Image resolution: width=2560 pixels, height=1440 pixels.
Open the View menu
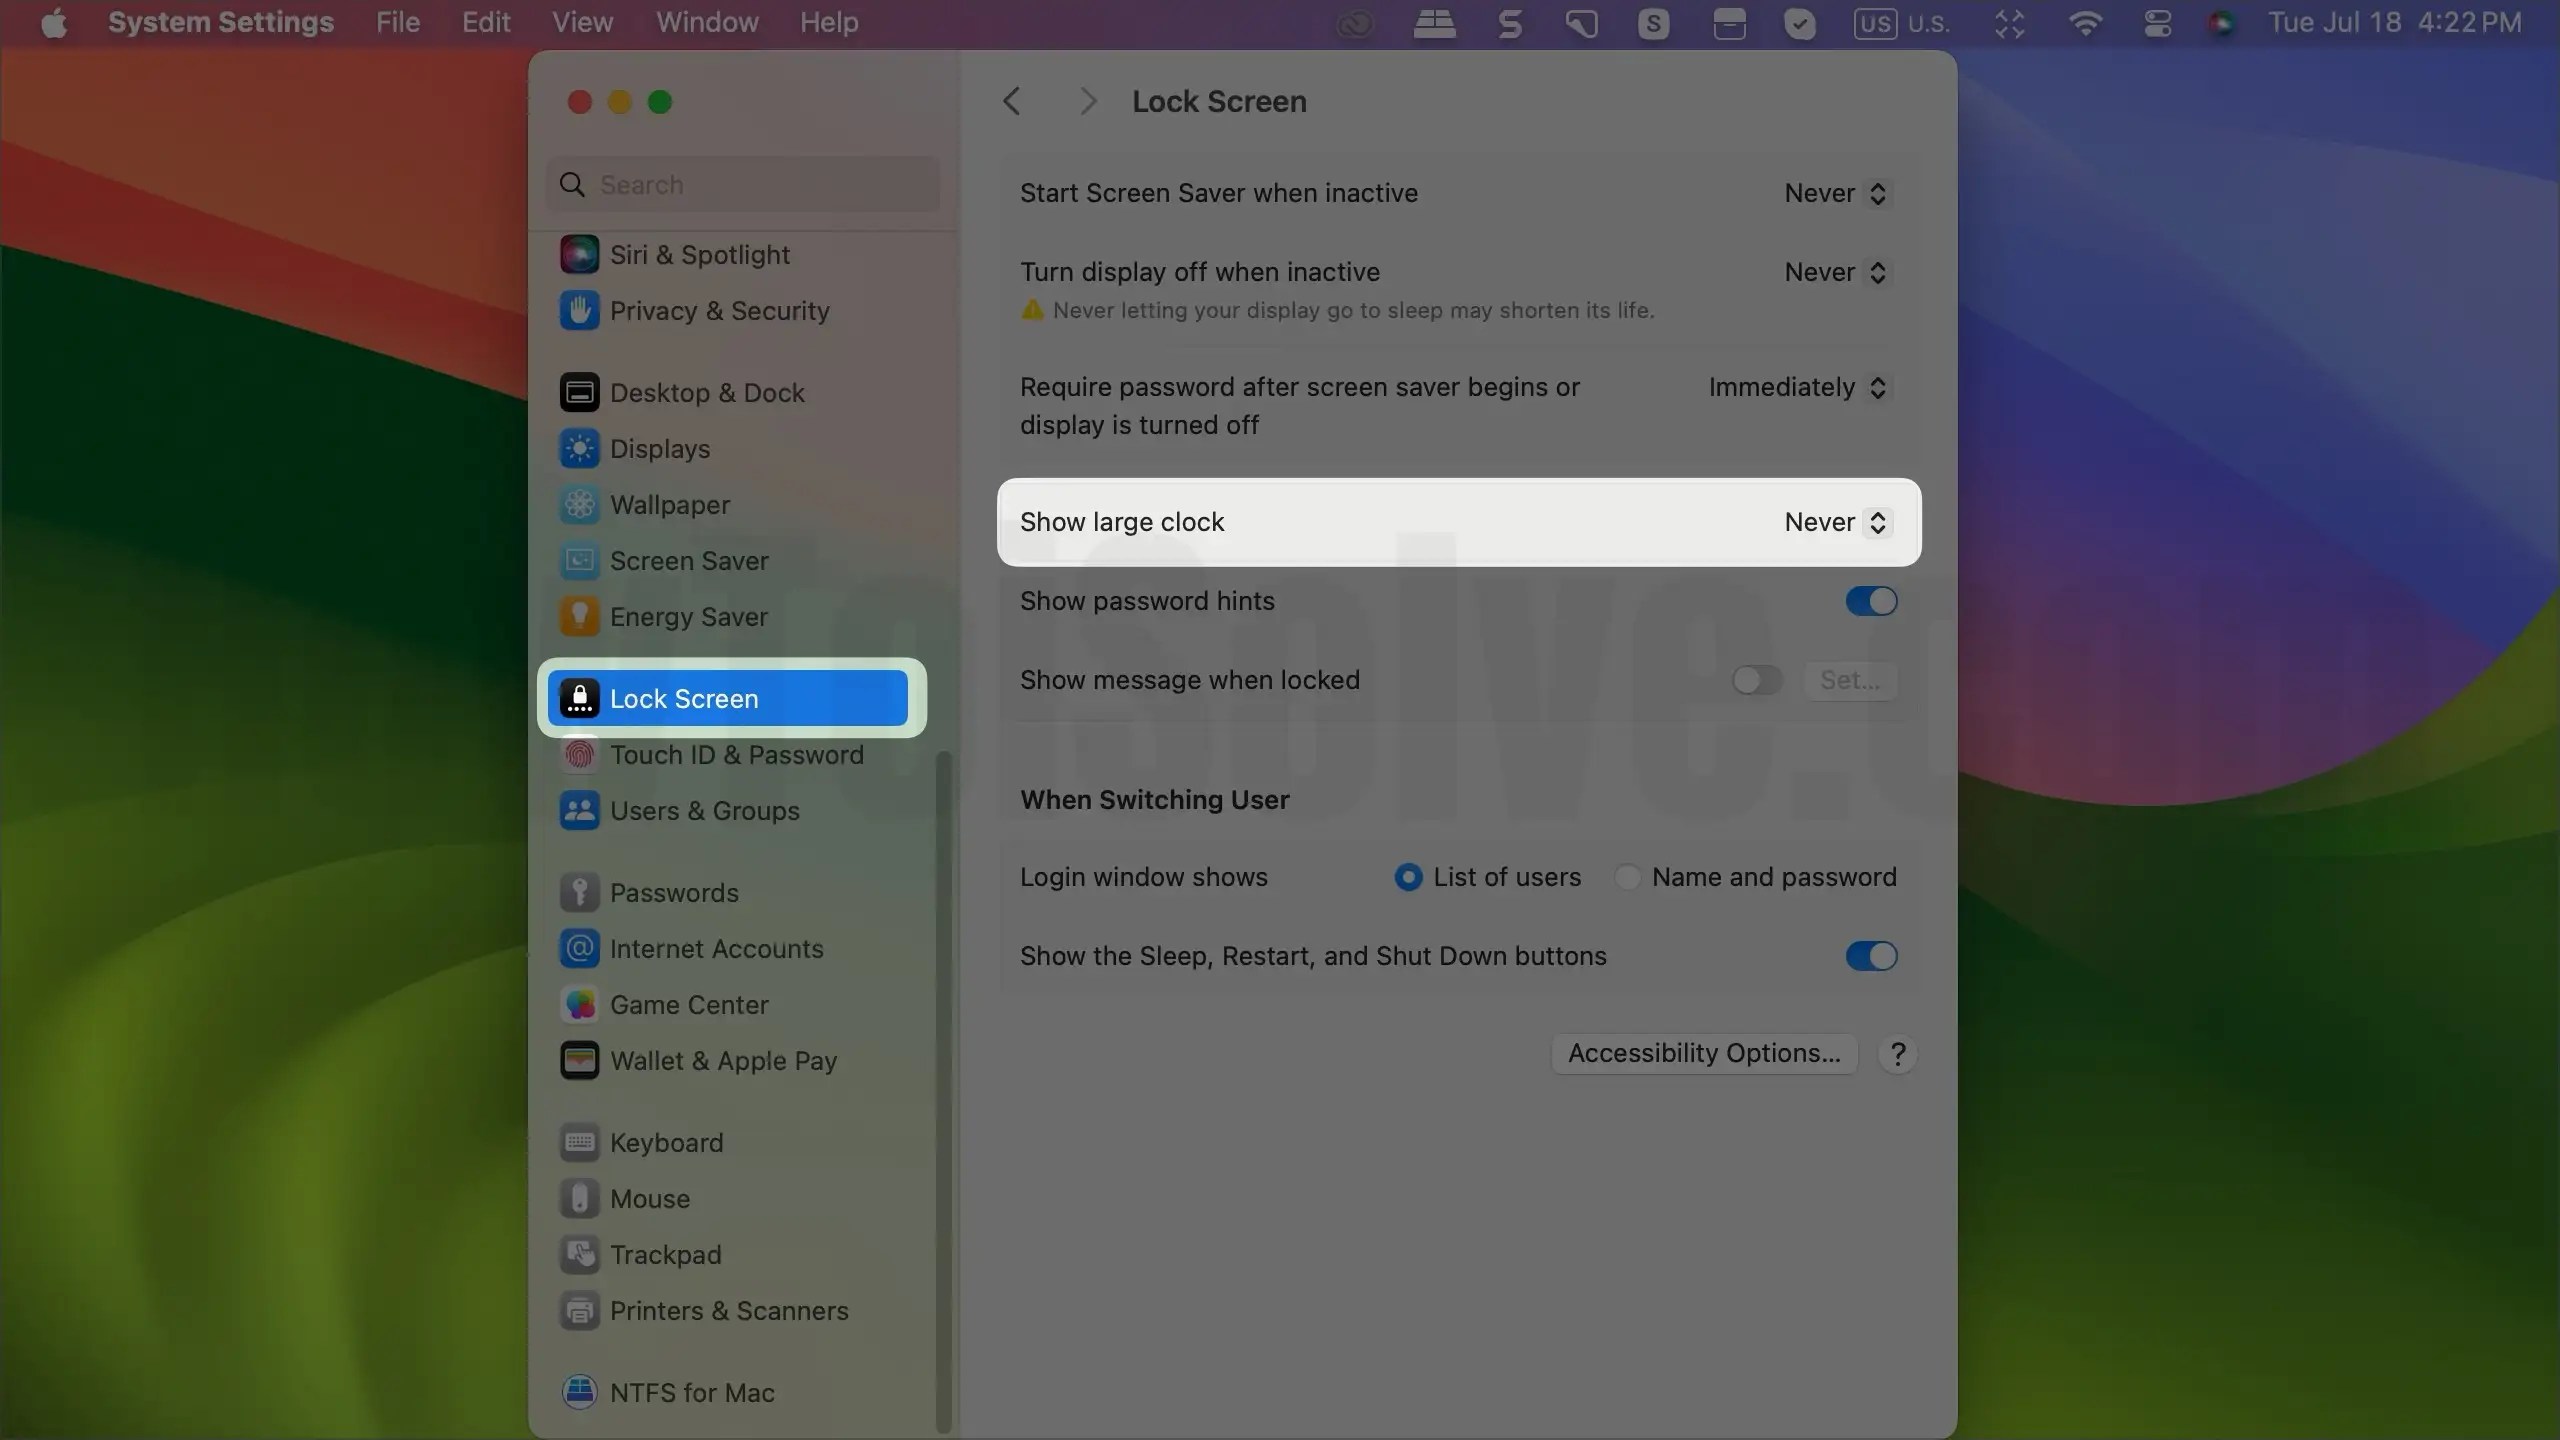pyautogui.click(x=581, y=21)
